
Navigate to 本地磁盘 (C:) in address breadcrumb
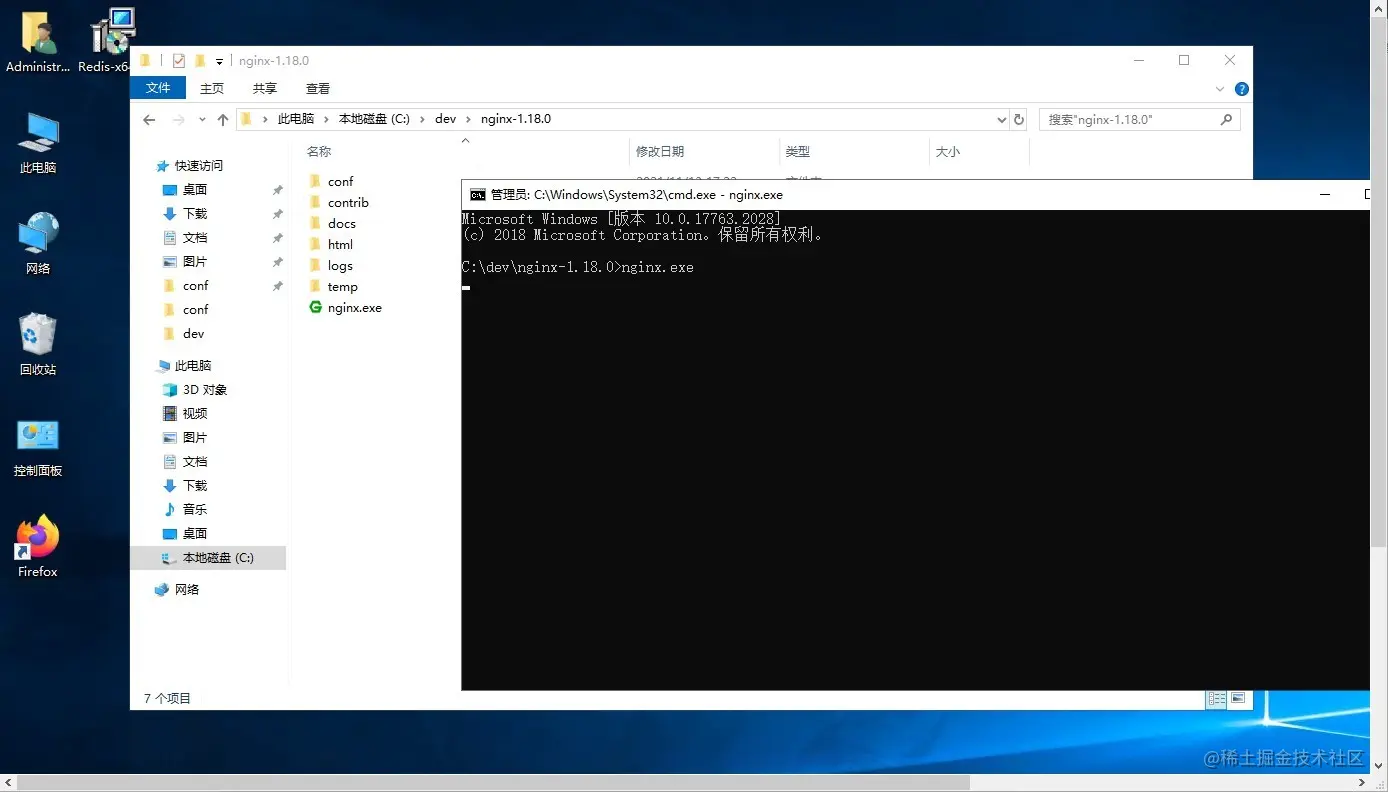click(374, 119)
